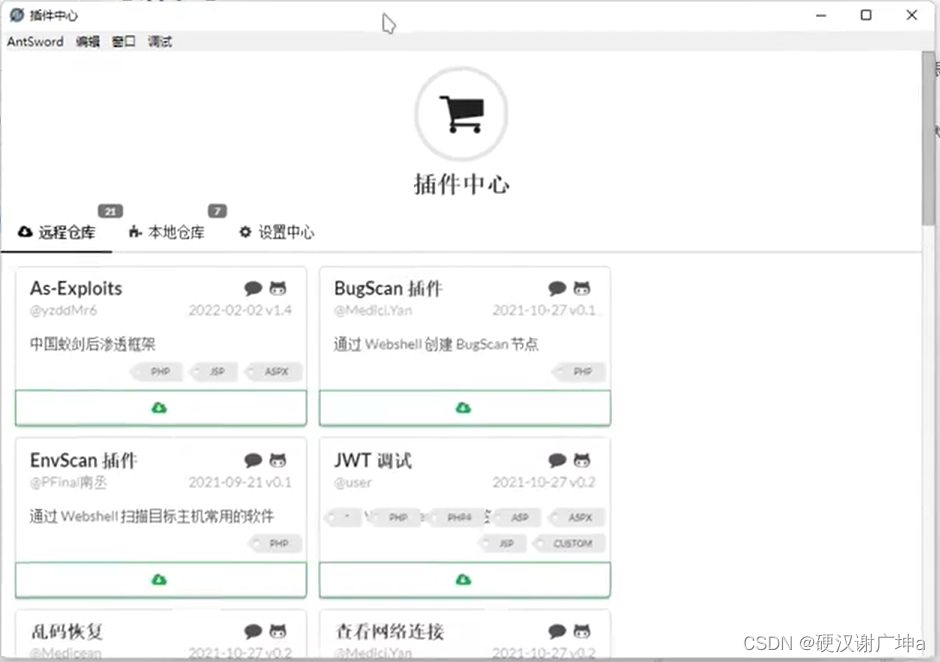Install the JWT 调试 plugin via download button
This screenshot has width=940, height=662.
coord(465,580)
